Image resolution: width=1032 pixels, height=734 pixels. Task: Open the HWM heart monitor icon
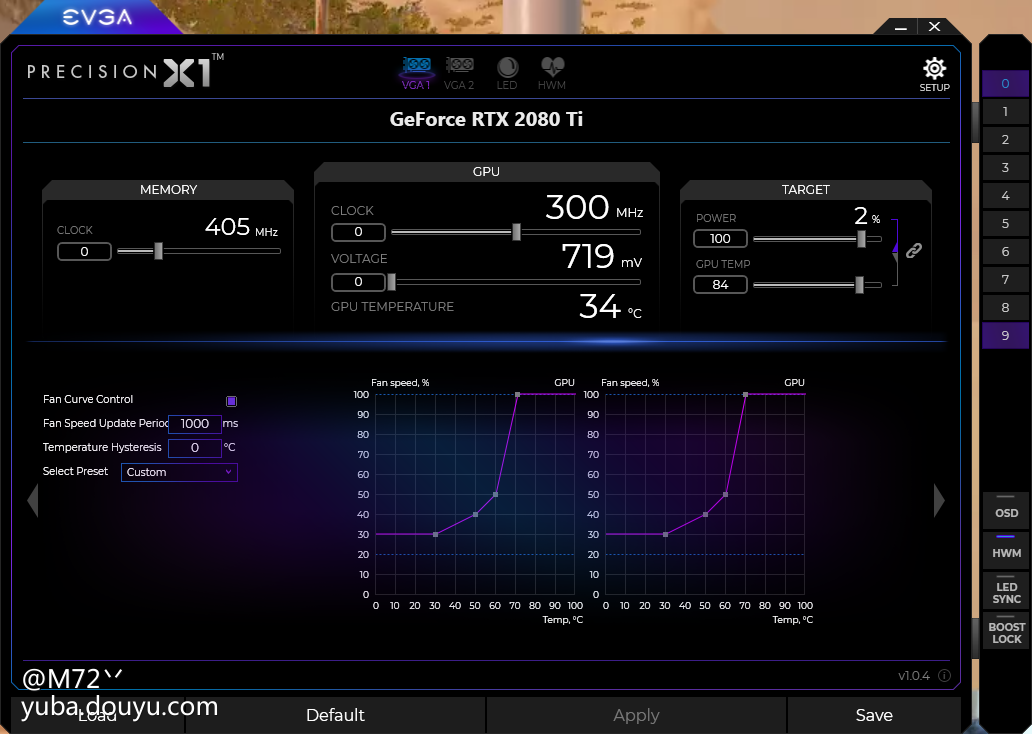coord(552,73)
